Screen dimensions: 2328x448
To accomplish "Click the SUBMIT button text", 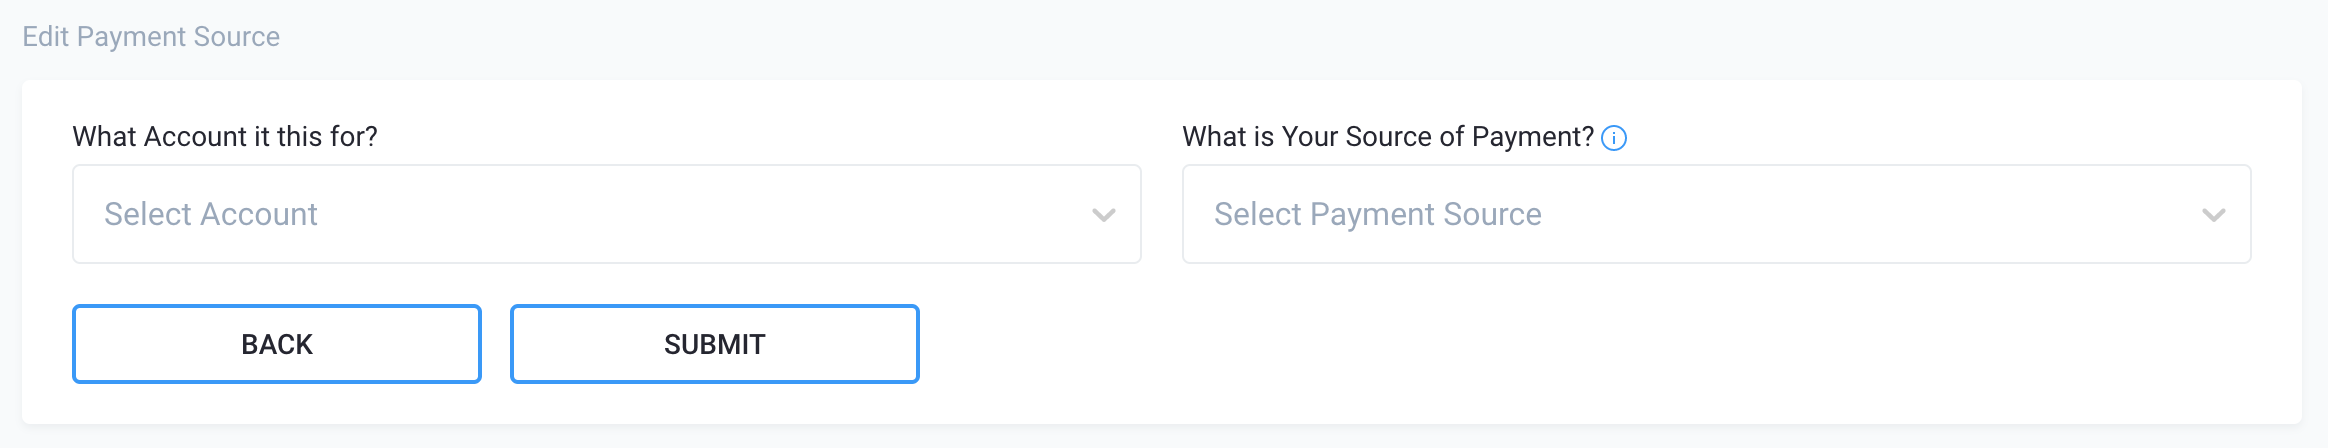I will coord(715,344).
